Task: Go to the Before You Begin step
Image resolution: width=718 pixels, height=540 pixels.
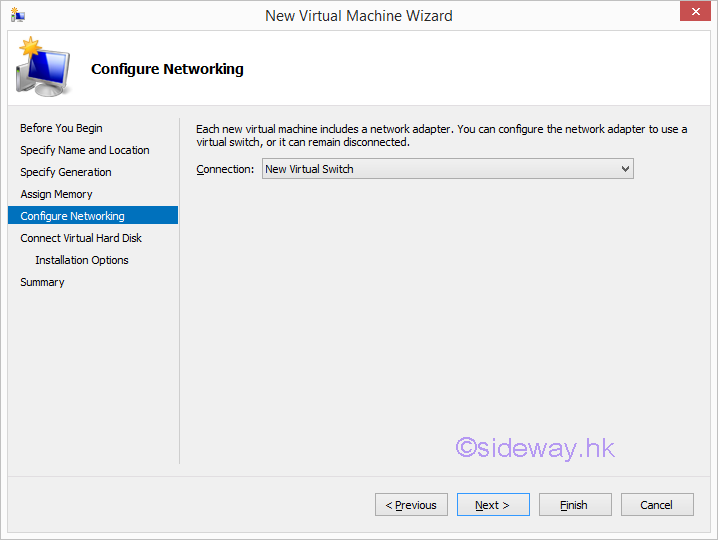Action: [61, 128]
